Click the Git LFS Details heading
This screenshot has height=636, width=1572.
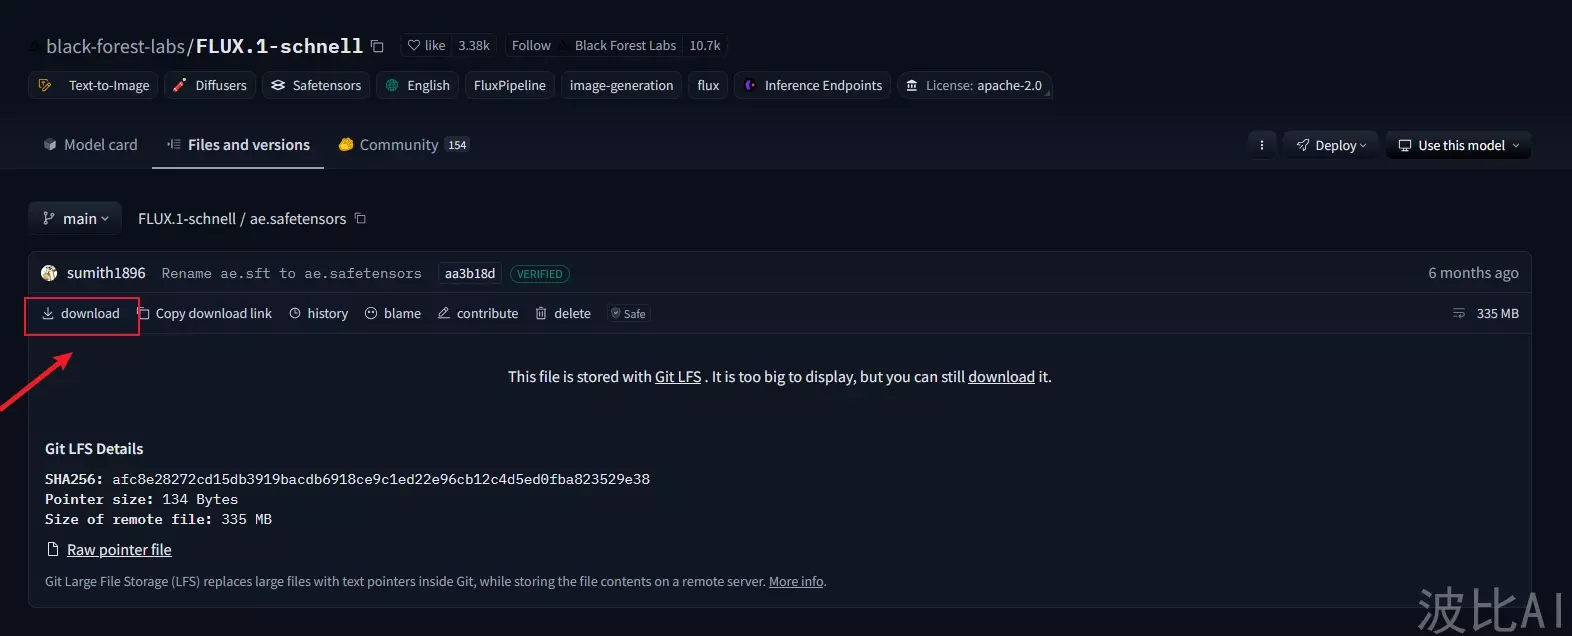(x=94, y=449)
